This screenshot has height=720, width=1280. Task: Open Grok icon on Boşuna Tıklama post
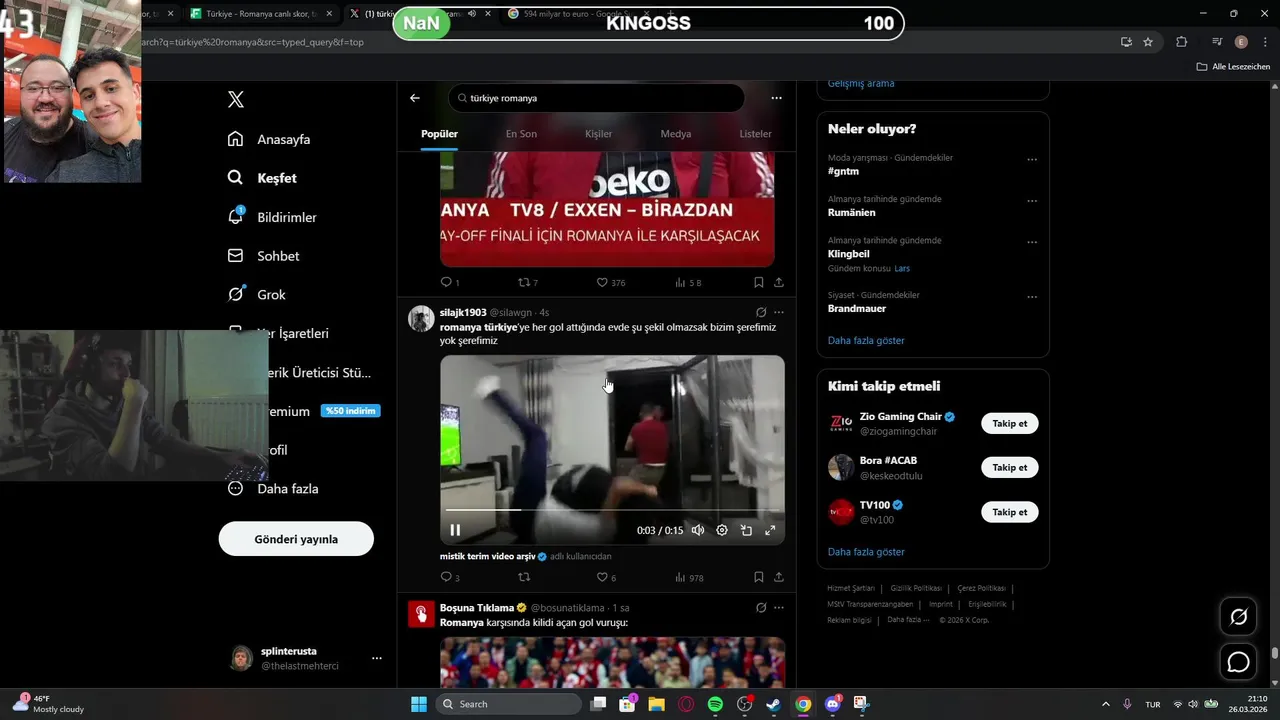pos(761,607)
